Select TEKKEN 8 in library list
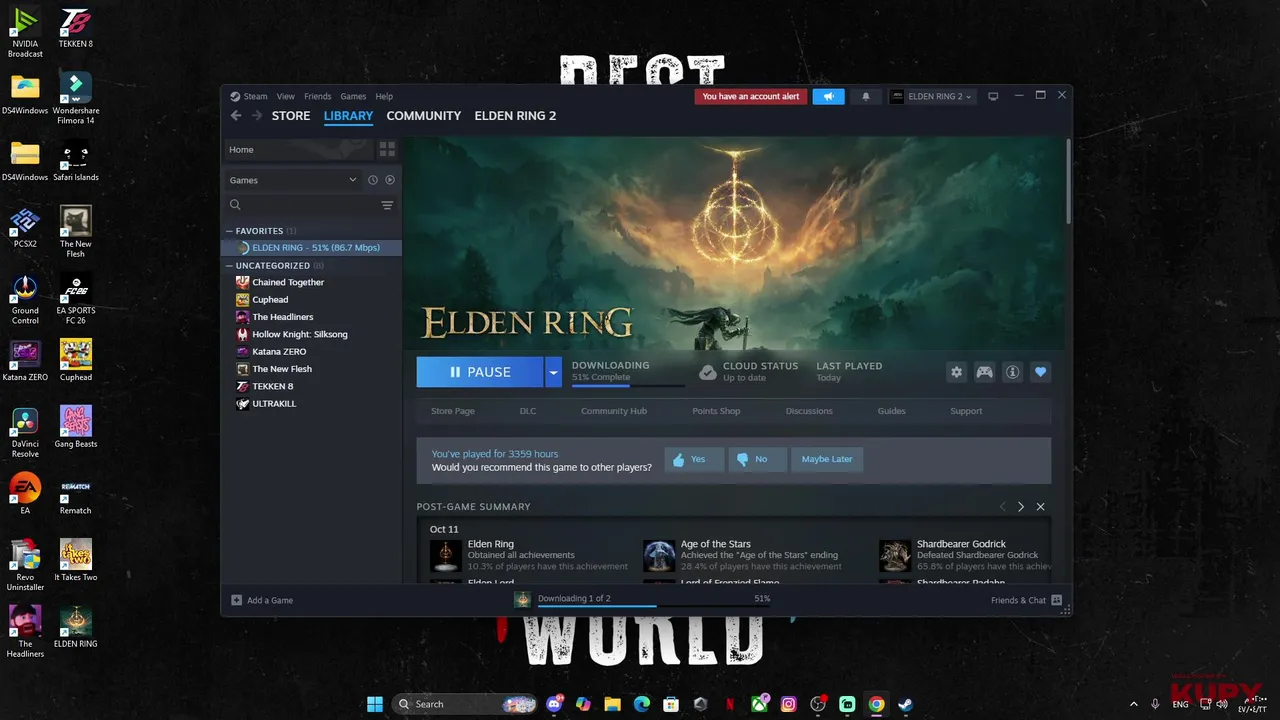The width and height of the screenshot is (1280, 720). tap(311, 387)
